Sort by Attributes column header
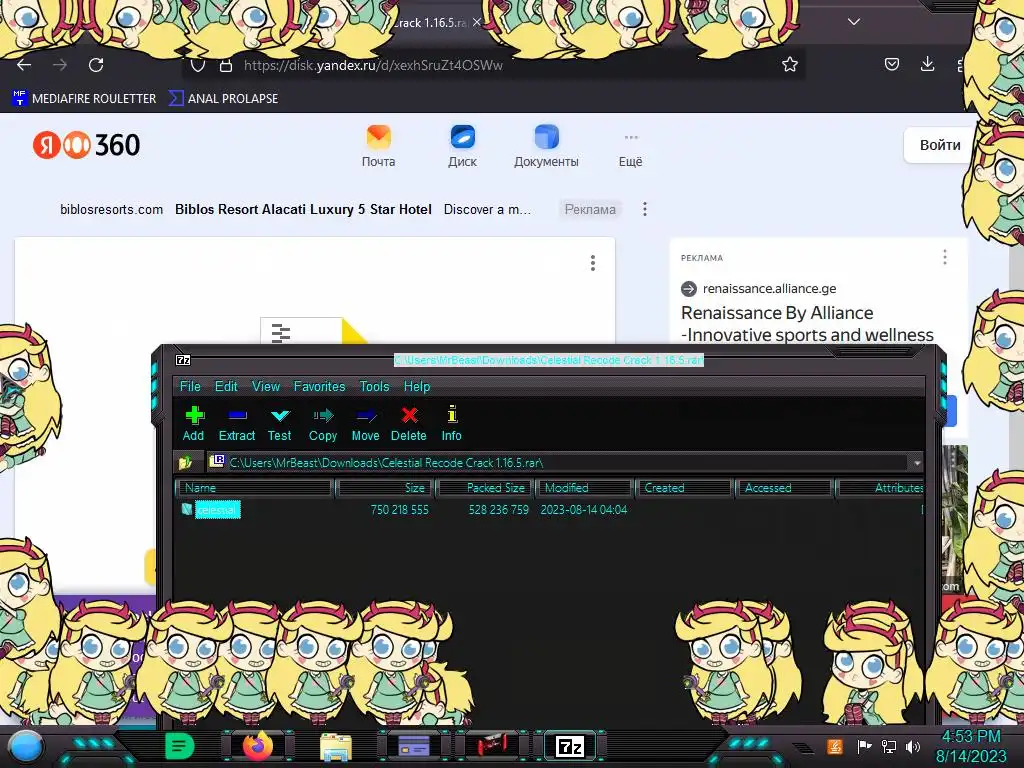Image resolution: width=1024 pixels, height=768 pixels. (x=880, y=488)
